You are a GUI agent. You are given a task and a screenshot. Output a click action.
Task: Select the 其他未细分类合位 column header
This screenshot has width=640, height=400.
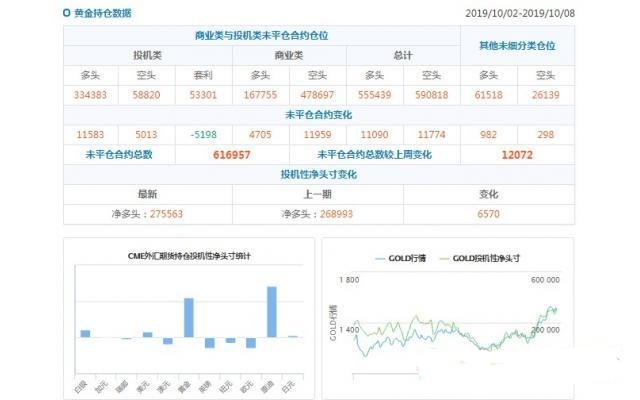tap(517, 45)
